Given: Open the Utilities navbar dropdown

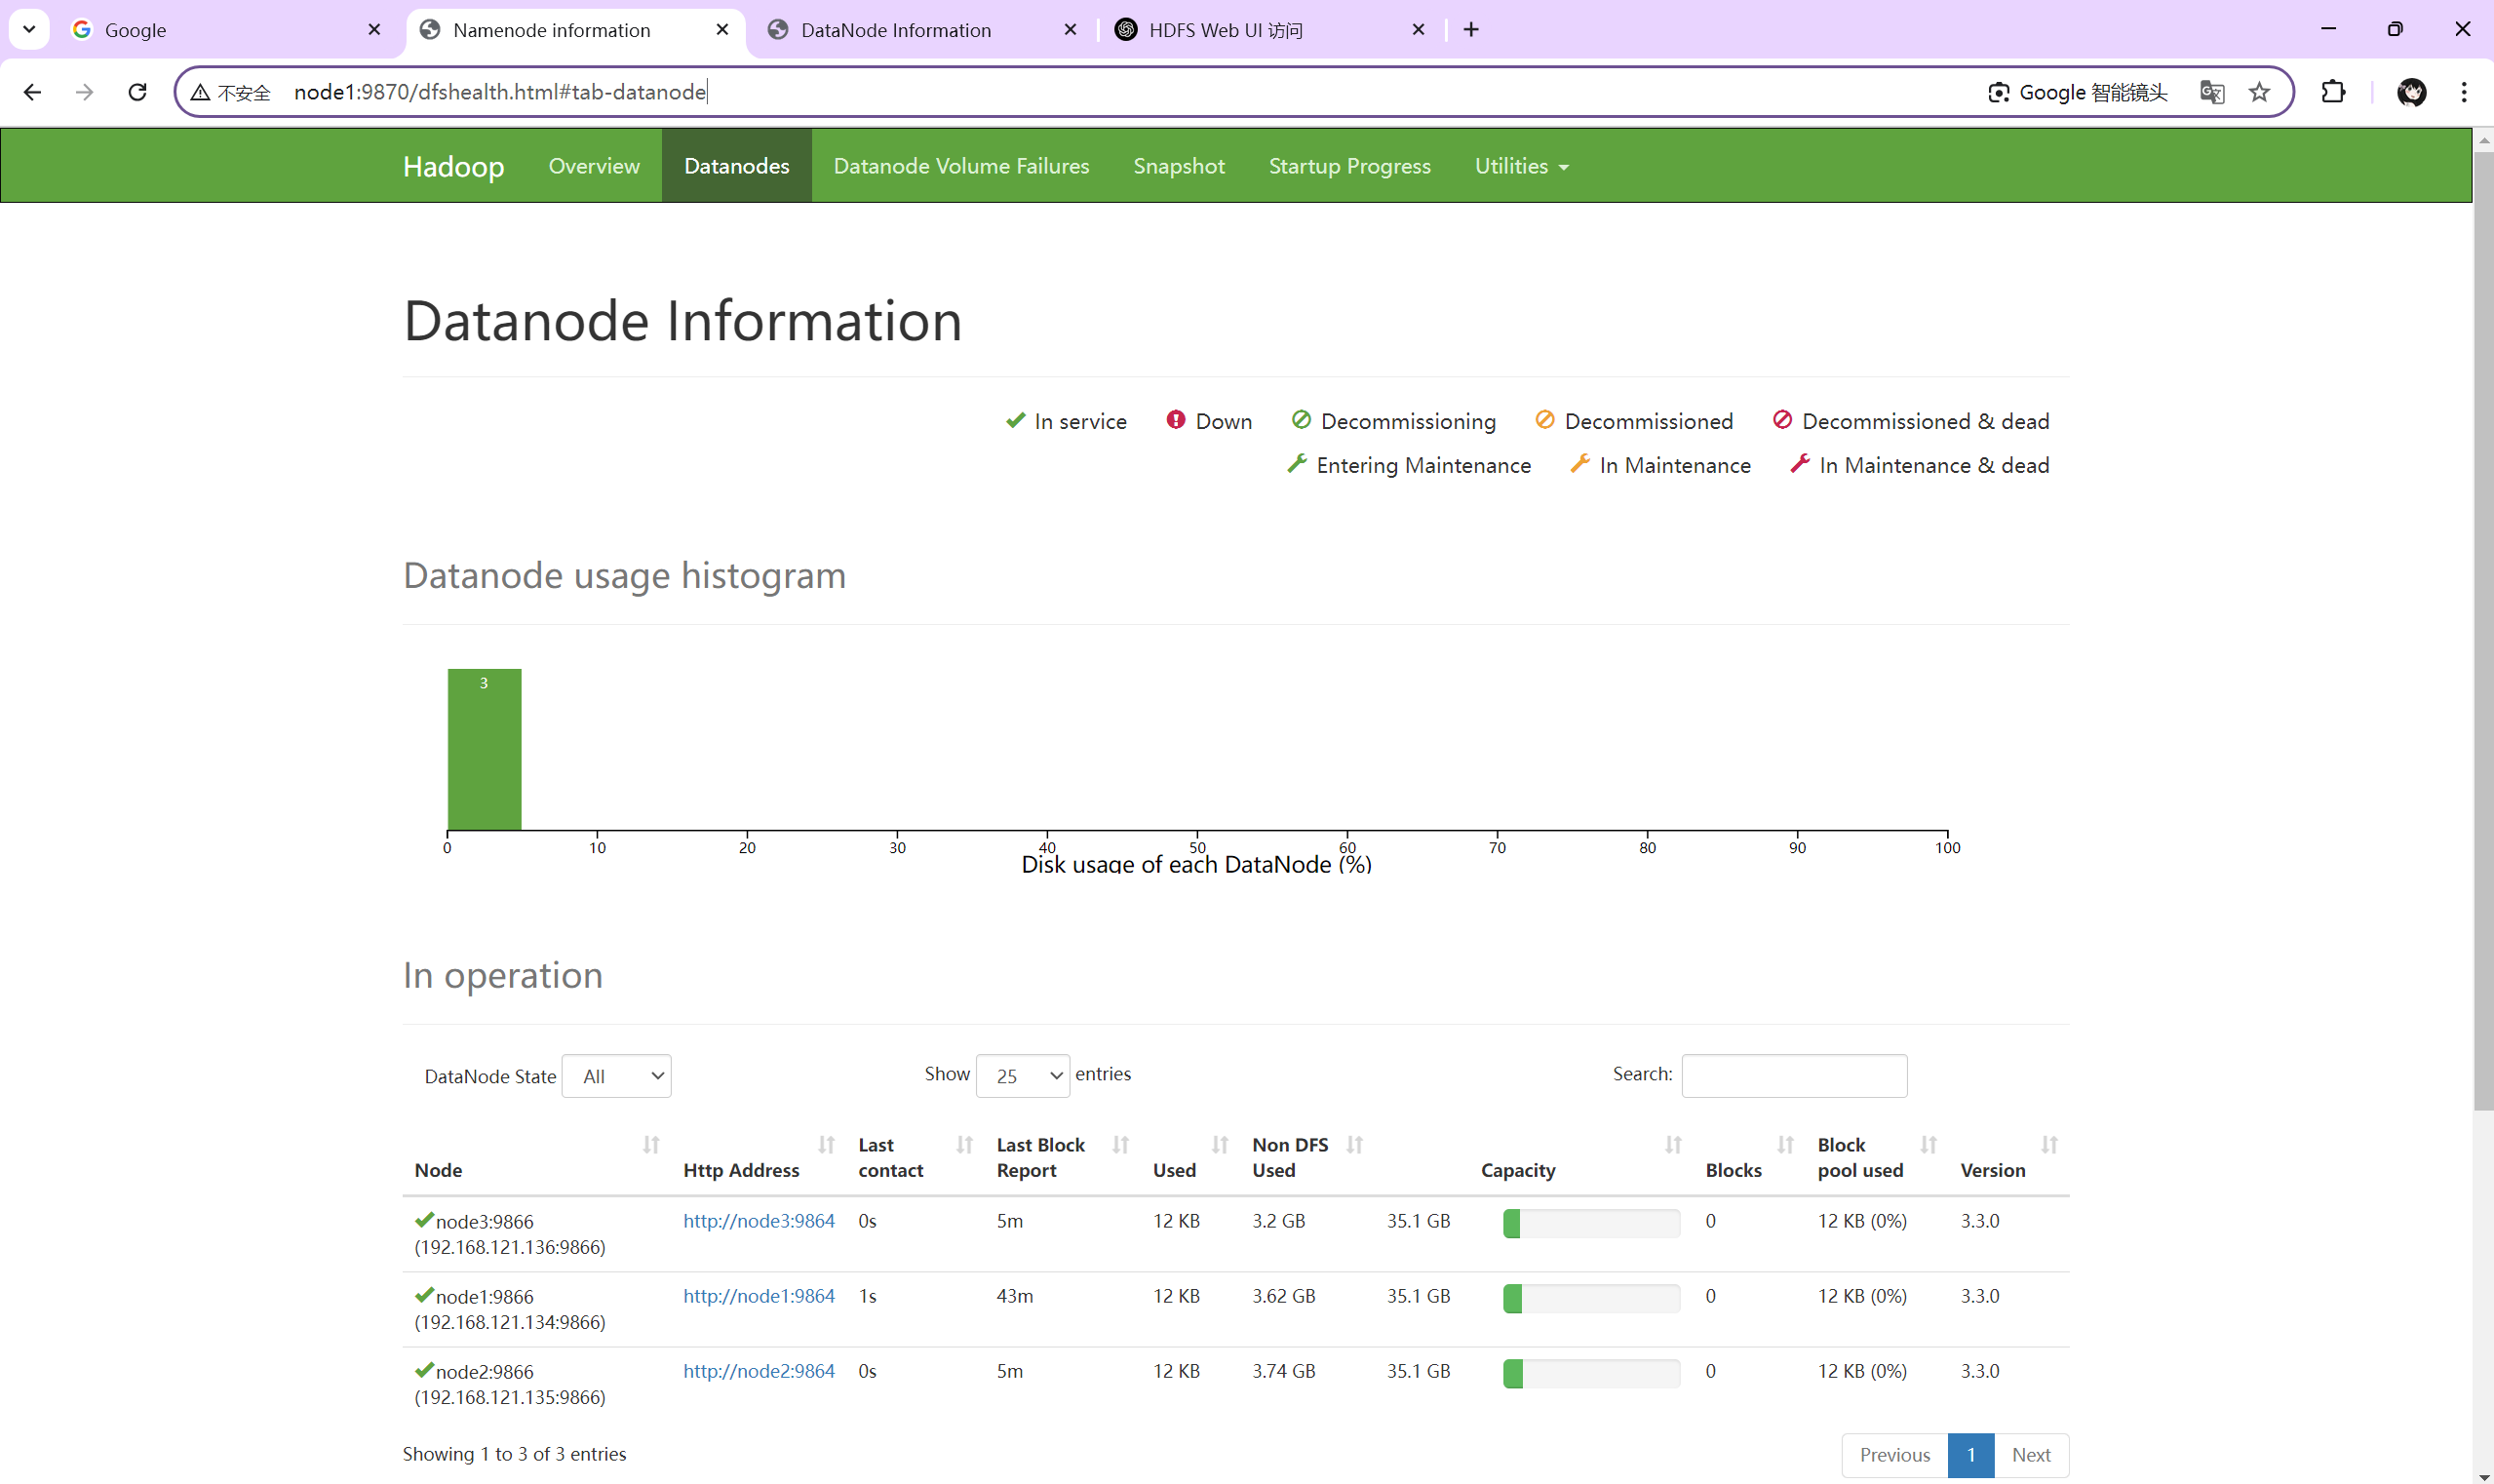Looking at the screenshot, I should click(x=1521, y=166).
